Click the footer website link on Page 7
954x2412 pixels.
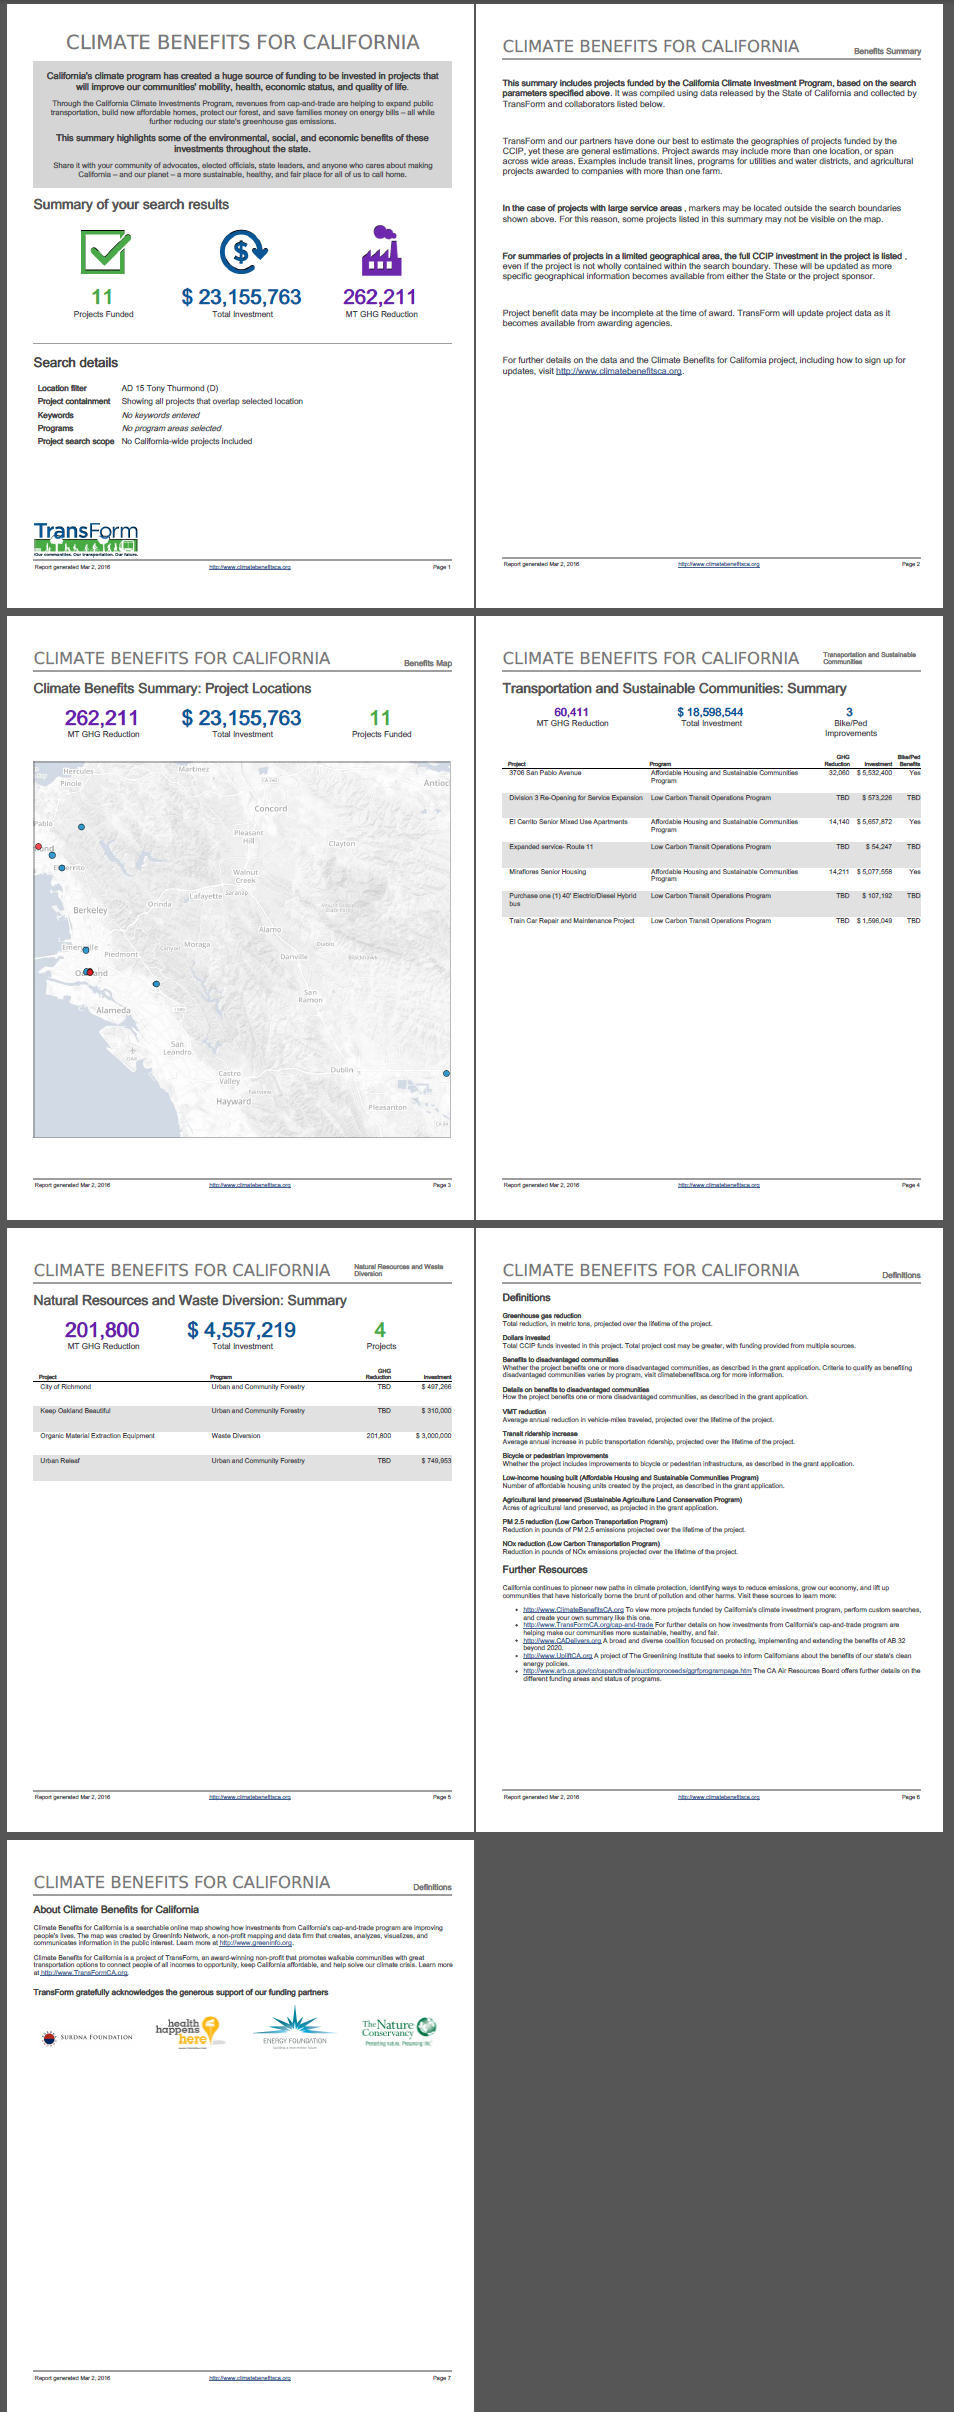250,2378
